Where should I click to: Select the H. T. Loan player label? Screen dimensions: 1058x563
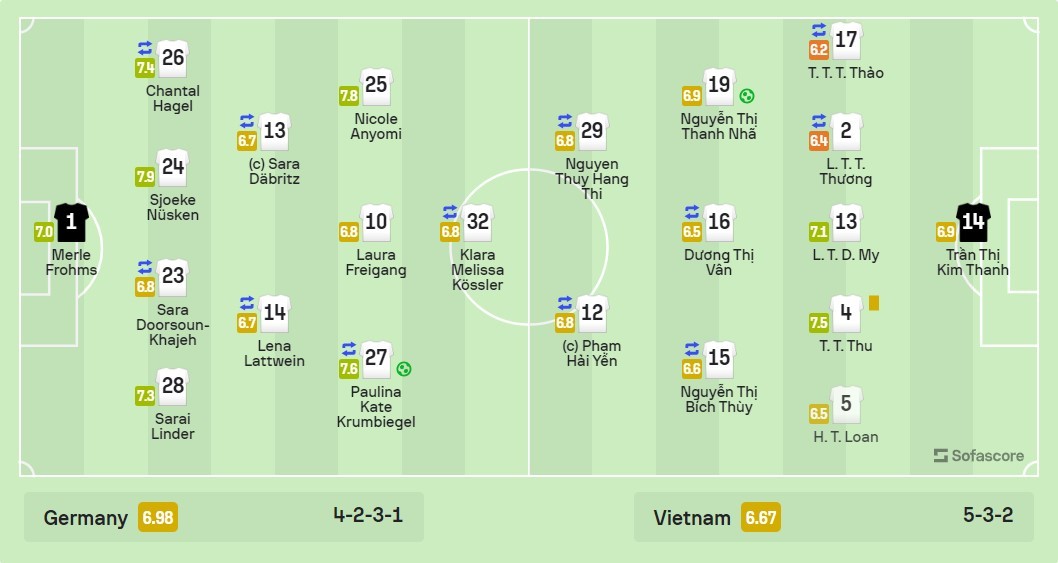[845, 437]
